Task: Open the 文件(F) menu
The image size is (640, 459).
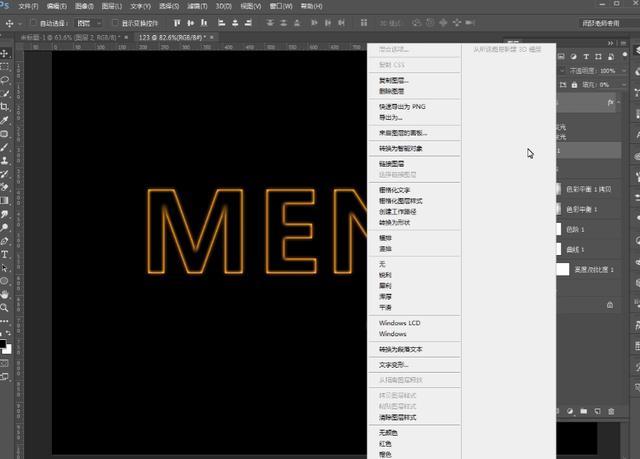Action: pos(28,6)
